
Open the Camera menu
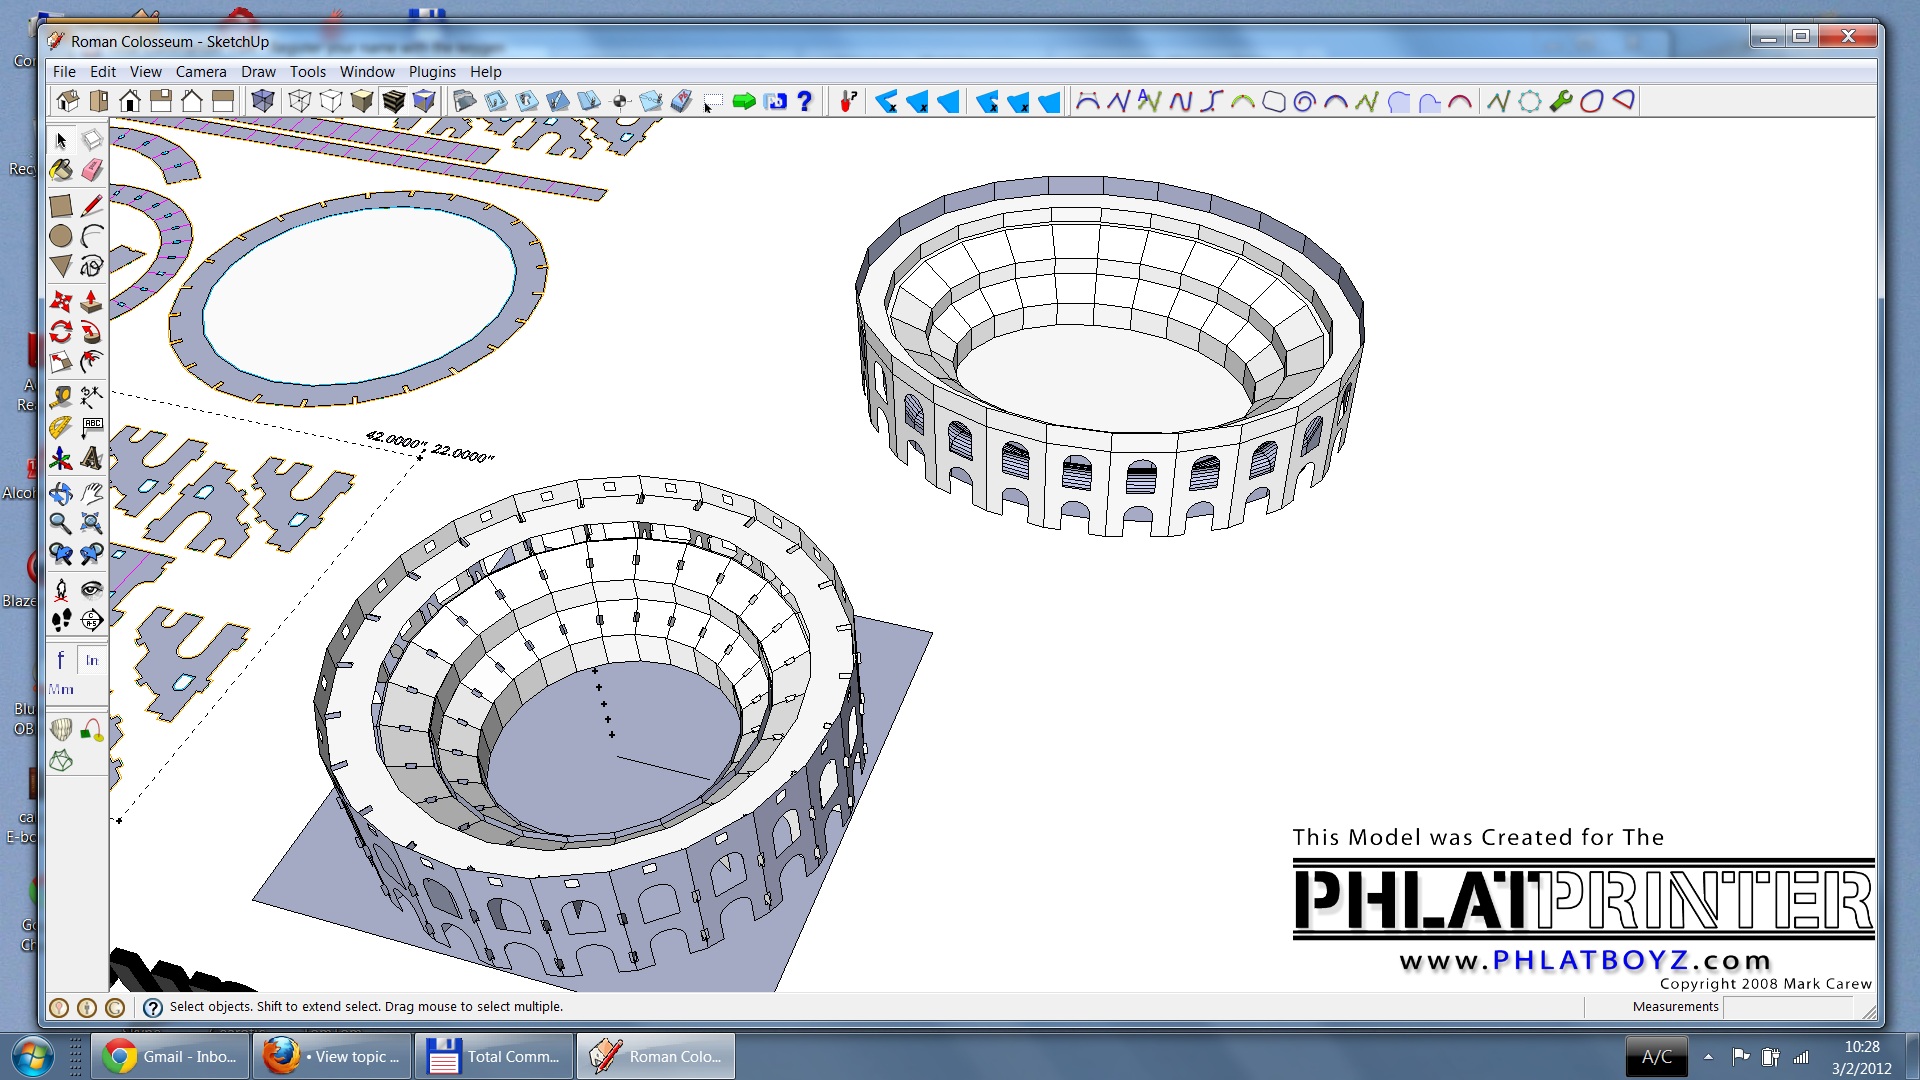(201, 72)
